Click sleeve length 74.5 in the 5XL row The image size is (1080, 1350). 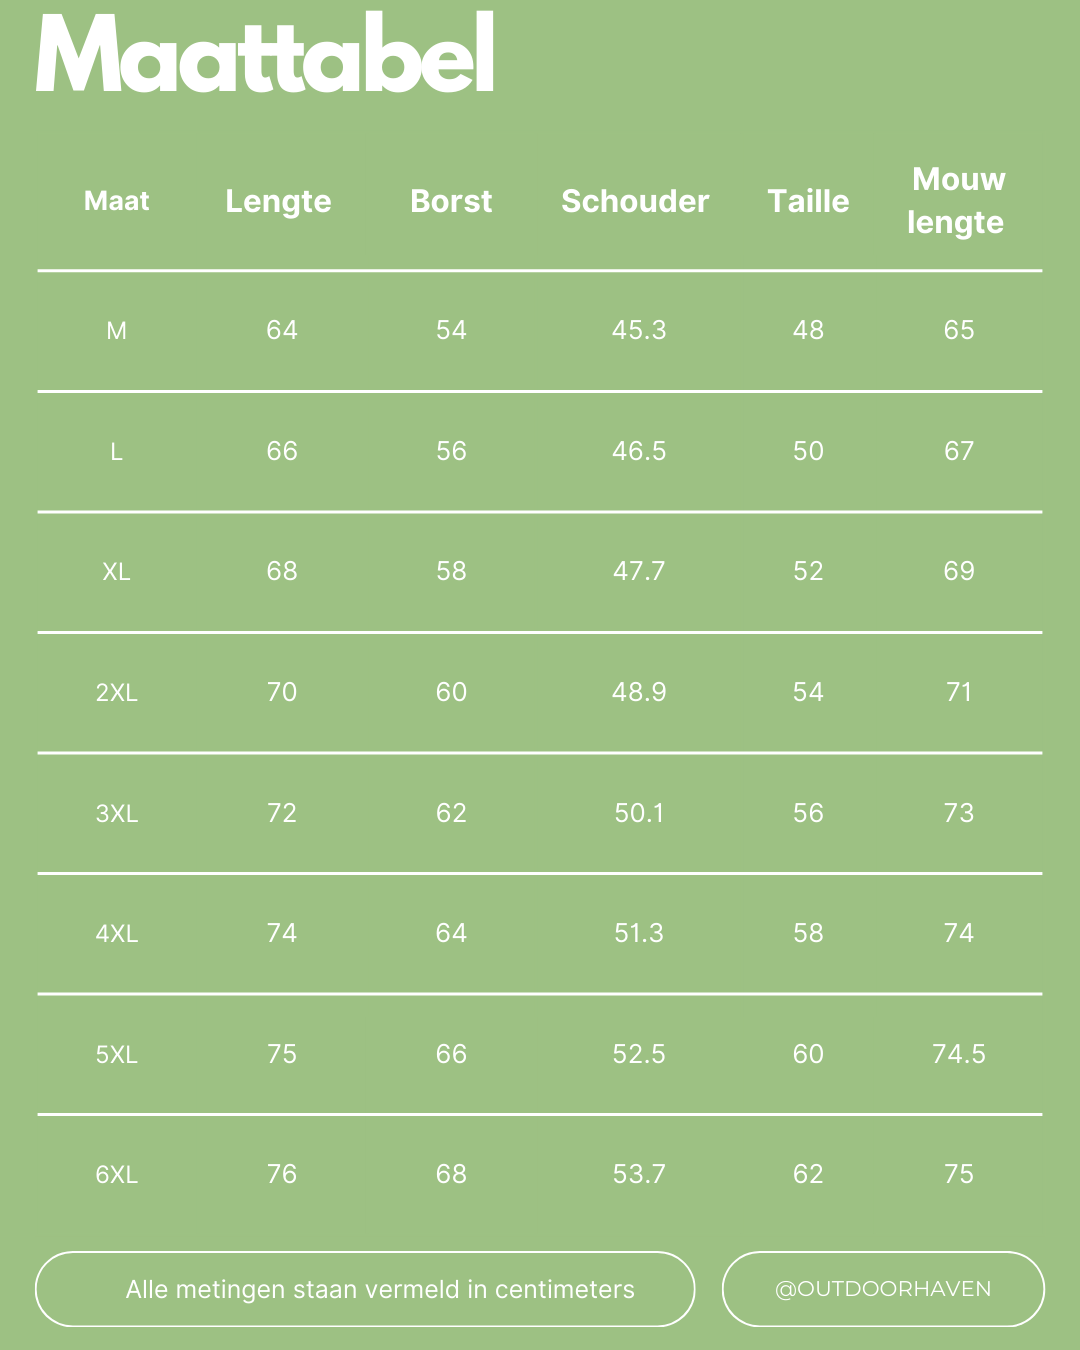click(x=958, y=1054)
